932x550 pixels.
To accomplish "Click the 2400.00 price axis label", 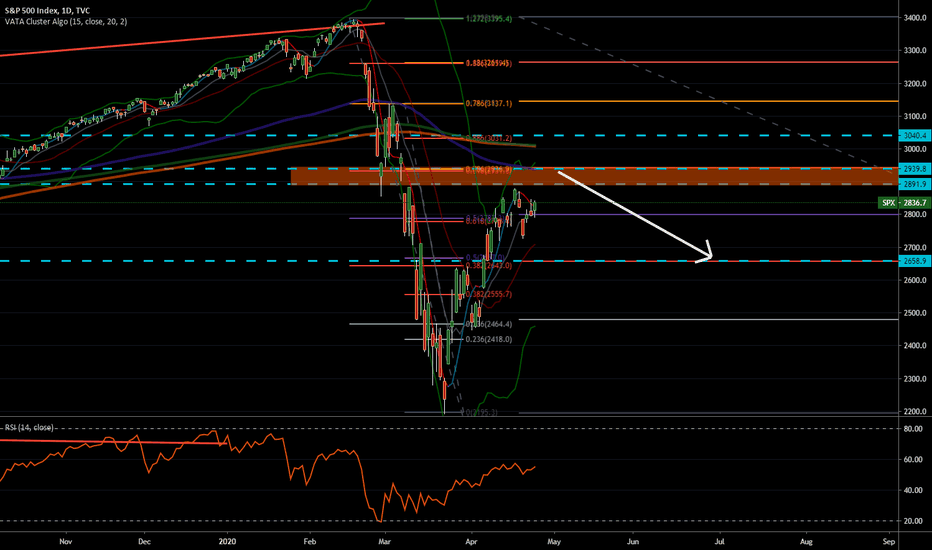I will pyautogui.click(x=915, y=345).
